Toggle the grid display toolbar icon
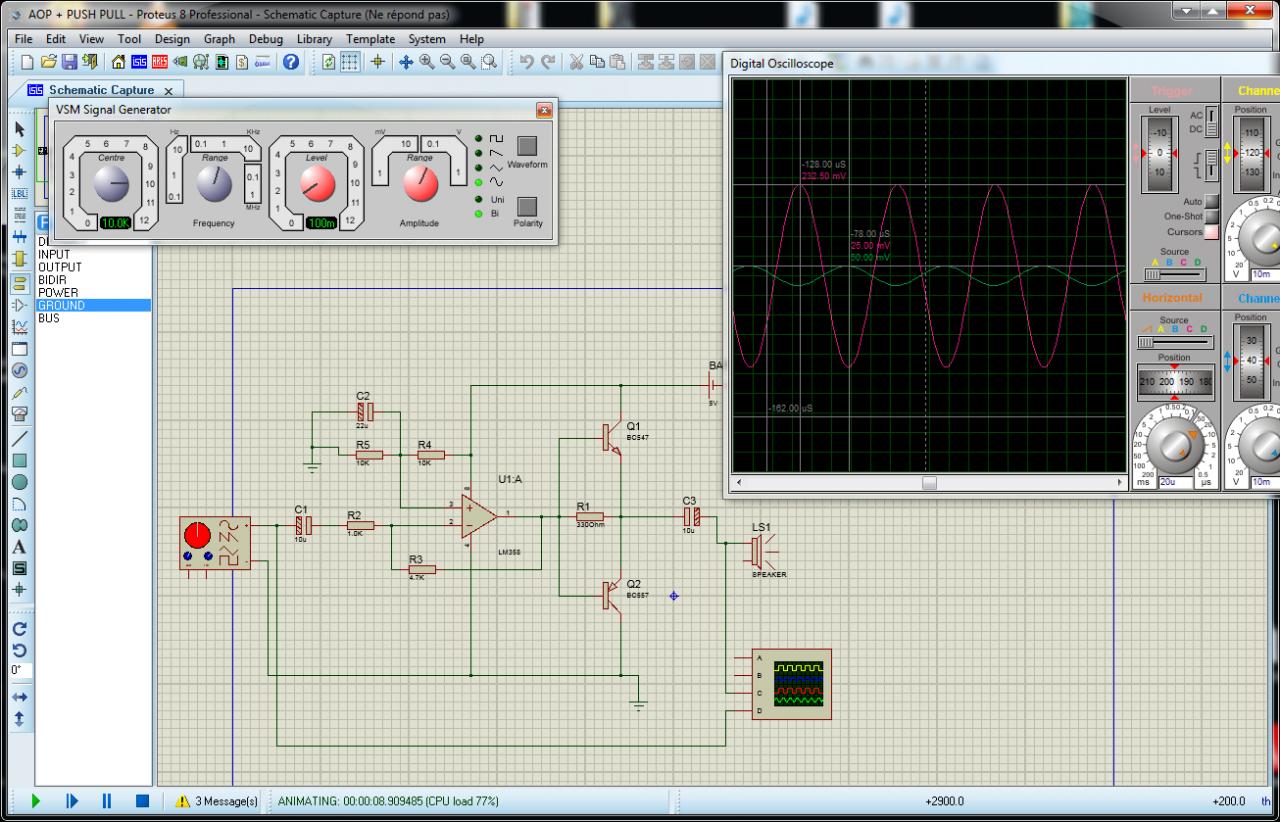The width and height of the screenshot is (1280, 822). click(350, 62)
